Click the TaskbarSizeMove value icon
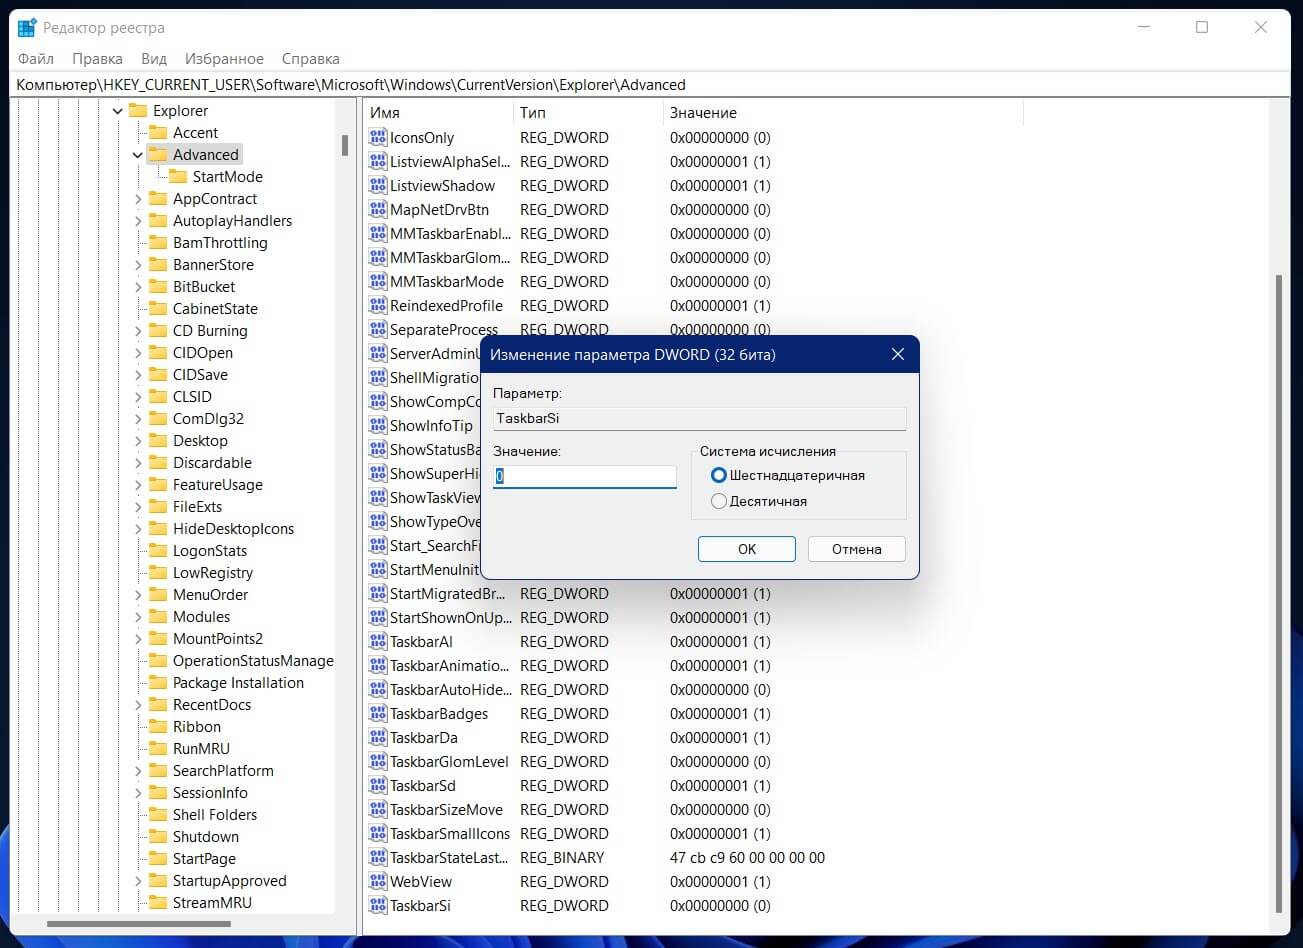Screen dimensions: 1303x948 pyautogui.click(x=378, y=809)
